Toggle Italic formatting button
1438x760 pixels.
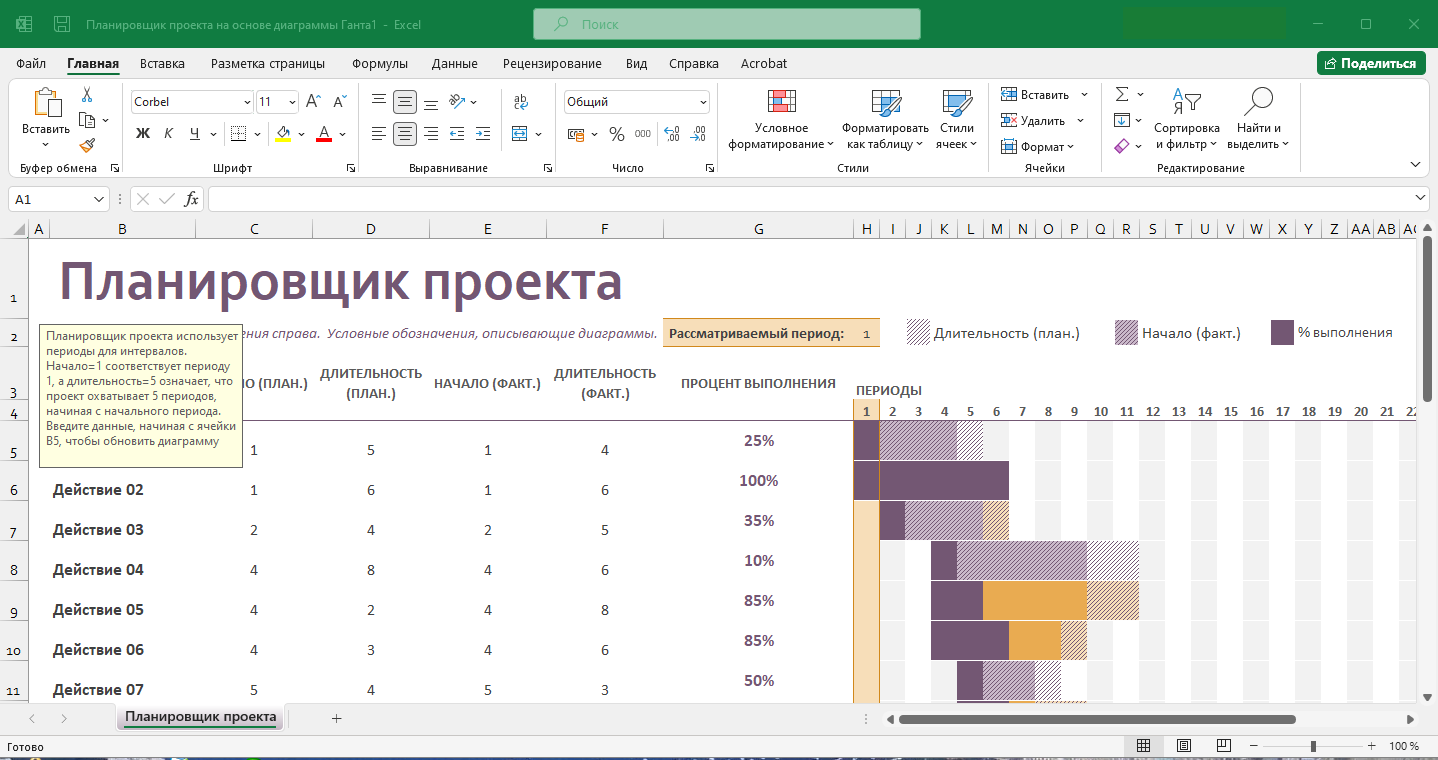click(168, 133)
